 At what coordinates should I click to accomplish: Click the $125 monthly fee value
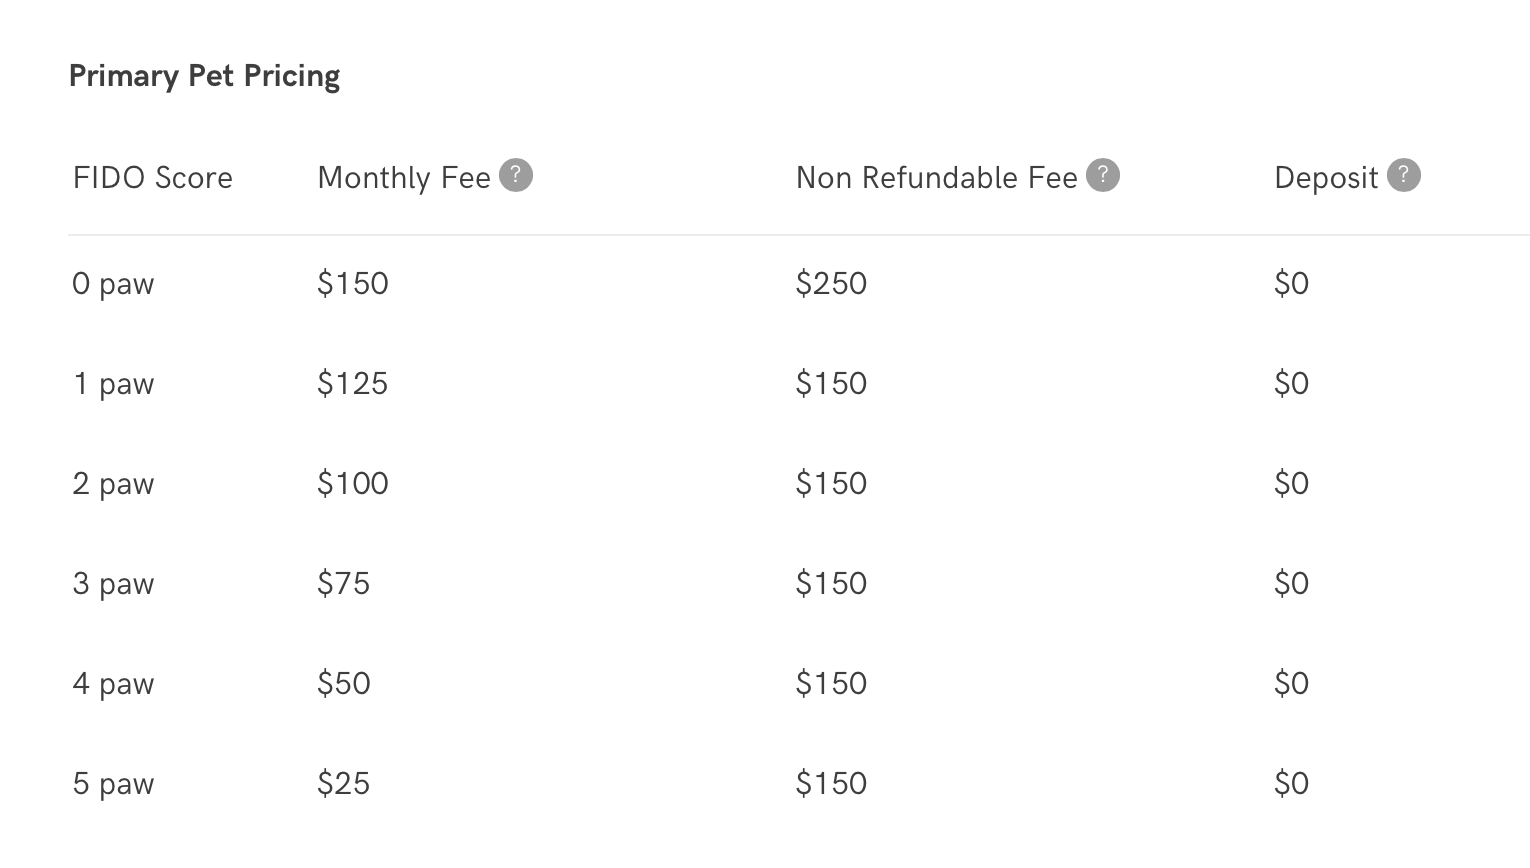tap(352, 384)
